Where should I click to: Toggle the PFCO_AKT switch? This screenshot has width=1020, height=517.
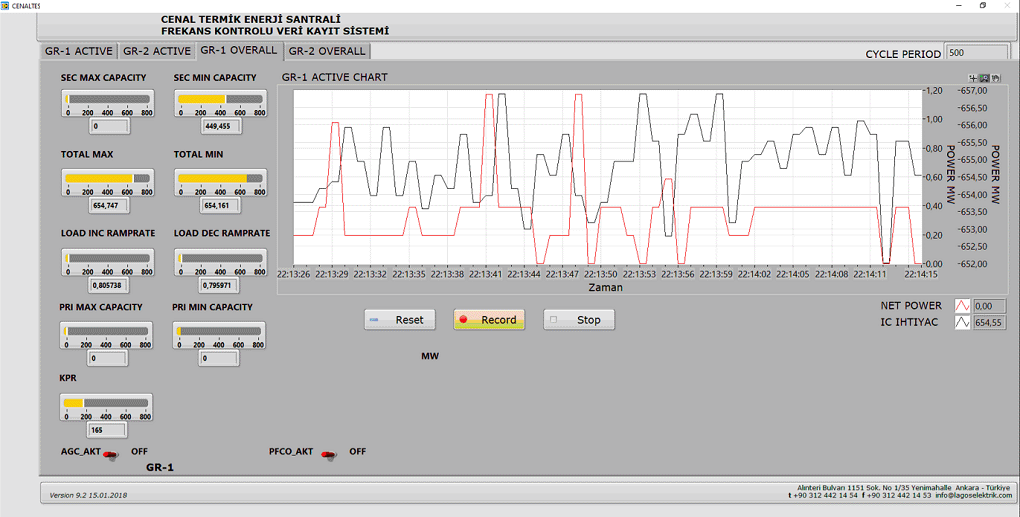point(330,454)
